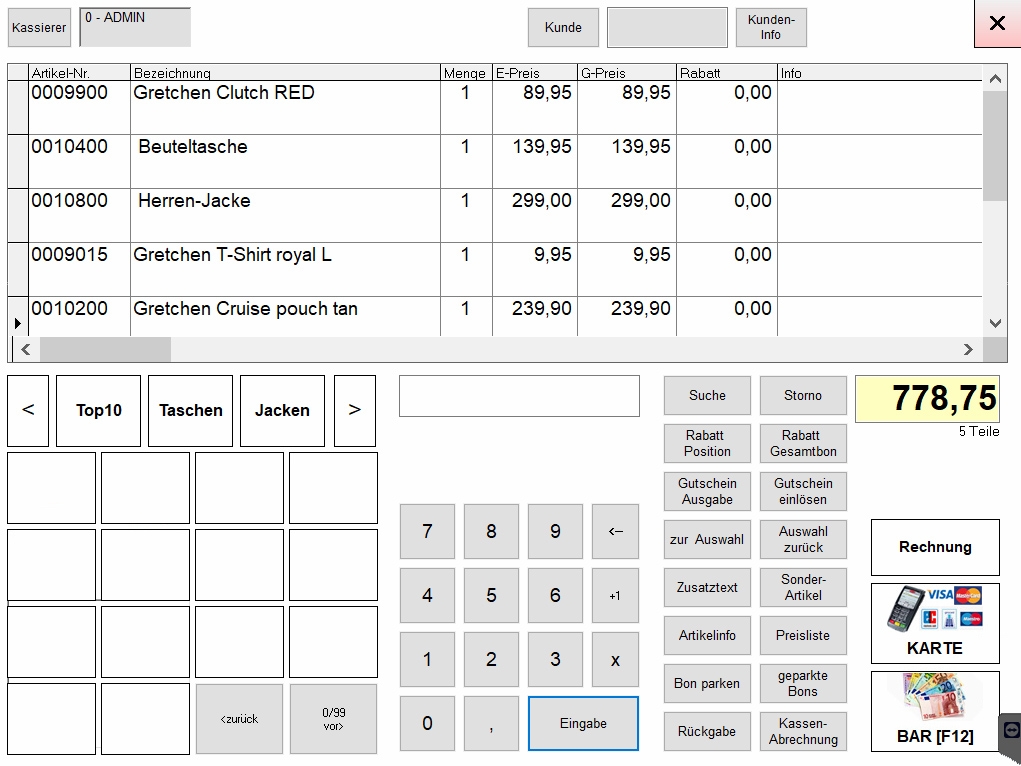The height and width of the screenshot is (766, 1021).
Task: Add a Zusatztext
Action: tap(707, 588)
